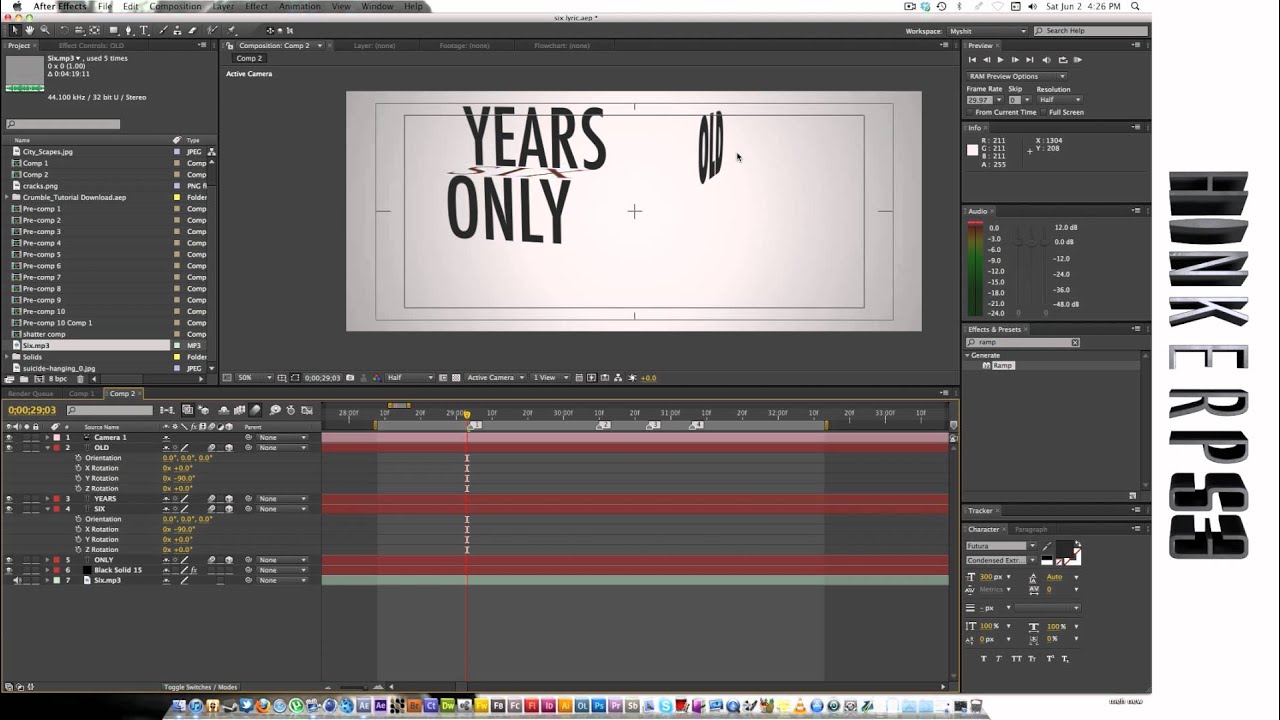1280x720 pixels.
Task: Select the Brush tool
Action: tap(163, 30)
